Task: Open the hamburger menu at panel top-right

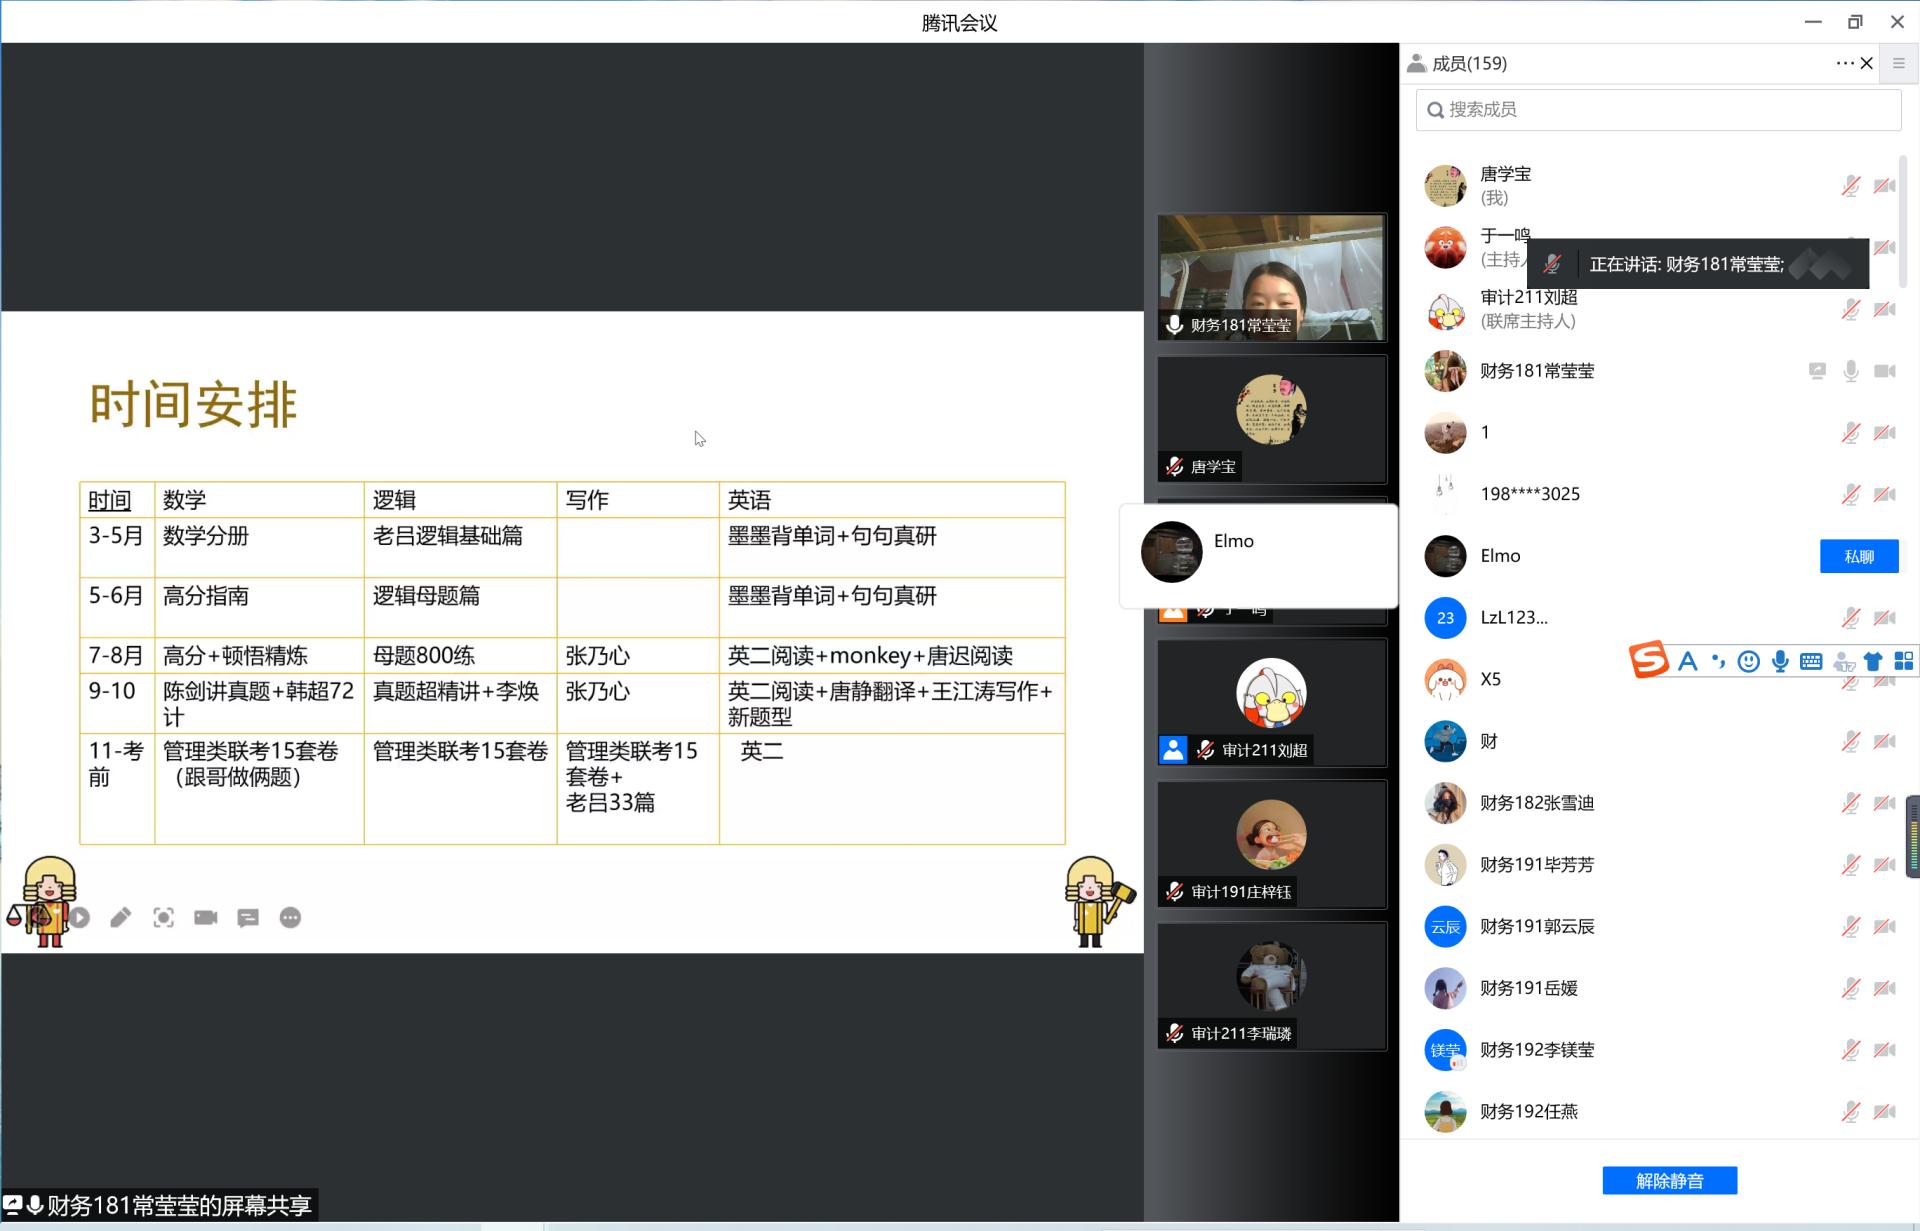Action: (x=1898, y=63)
